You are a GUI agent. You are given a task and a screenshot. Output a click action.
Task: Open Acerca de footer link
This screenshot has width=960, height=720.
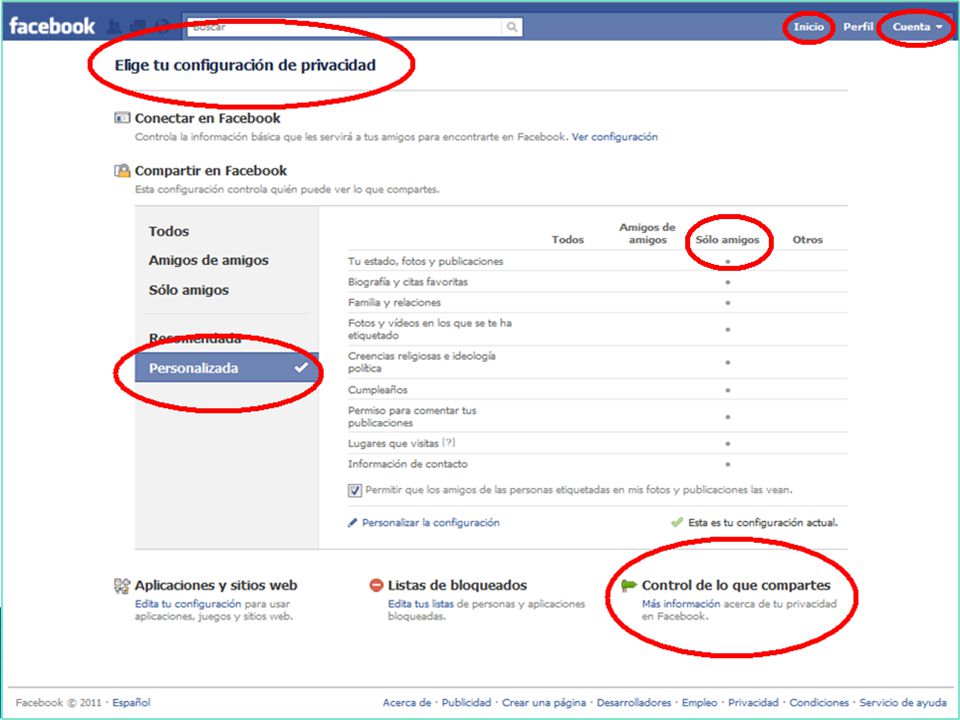click(x=407, y=702)
